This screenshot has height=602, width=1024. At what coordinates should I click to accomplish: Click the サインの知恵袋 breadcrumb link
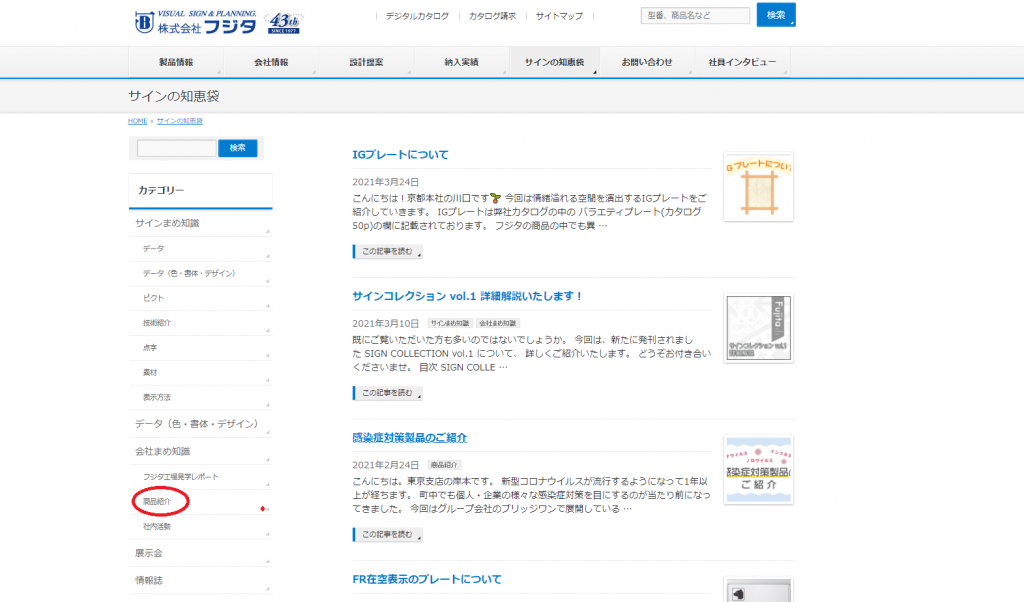[x=180, y=121]
